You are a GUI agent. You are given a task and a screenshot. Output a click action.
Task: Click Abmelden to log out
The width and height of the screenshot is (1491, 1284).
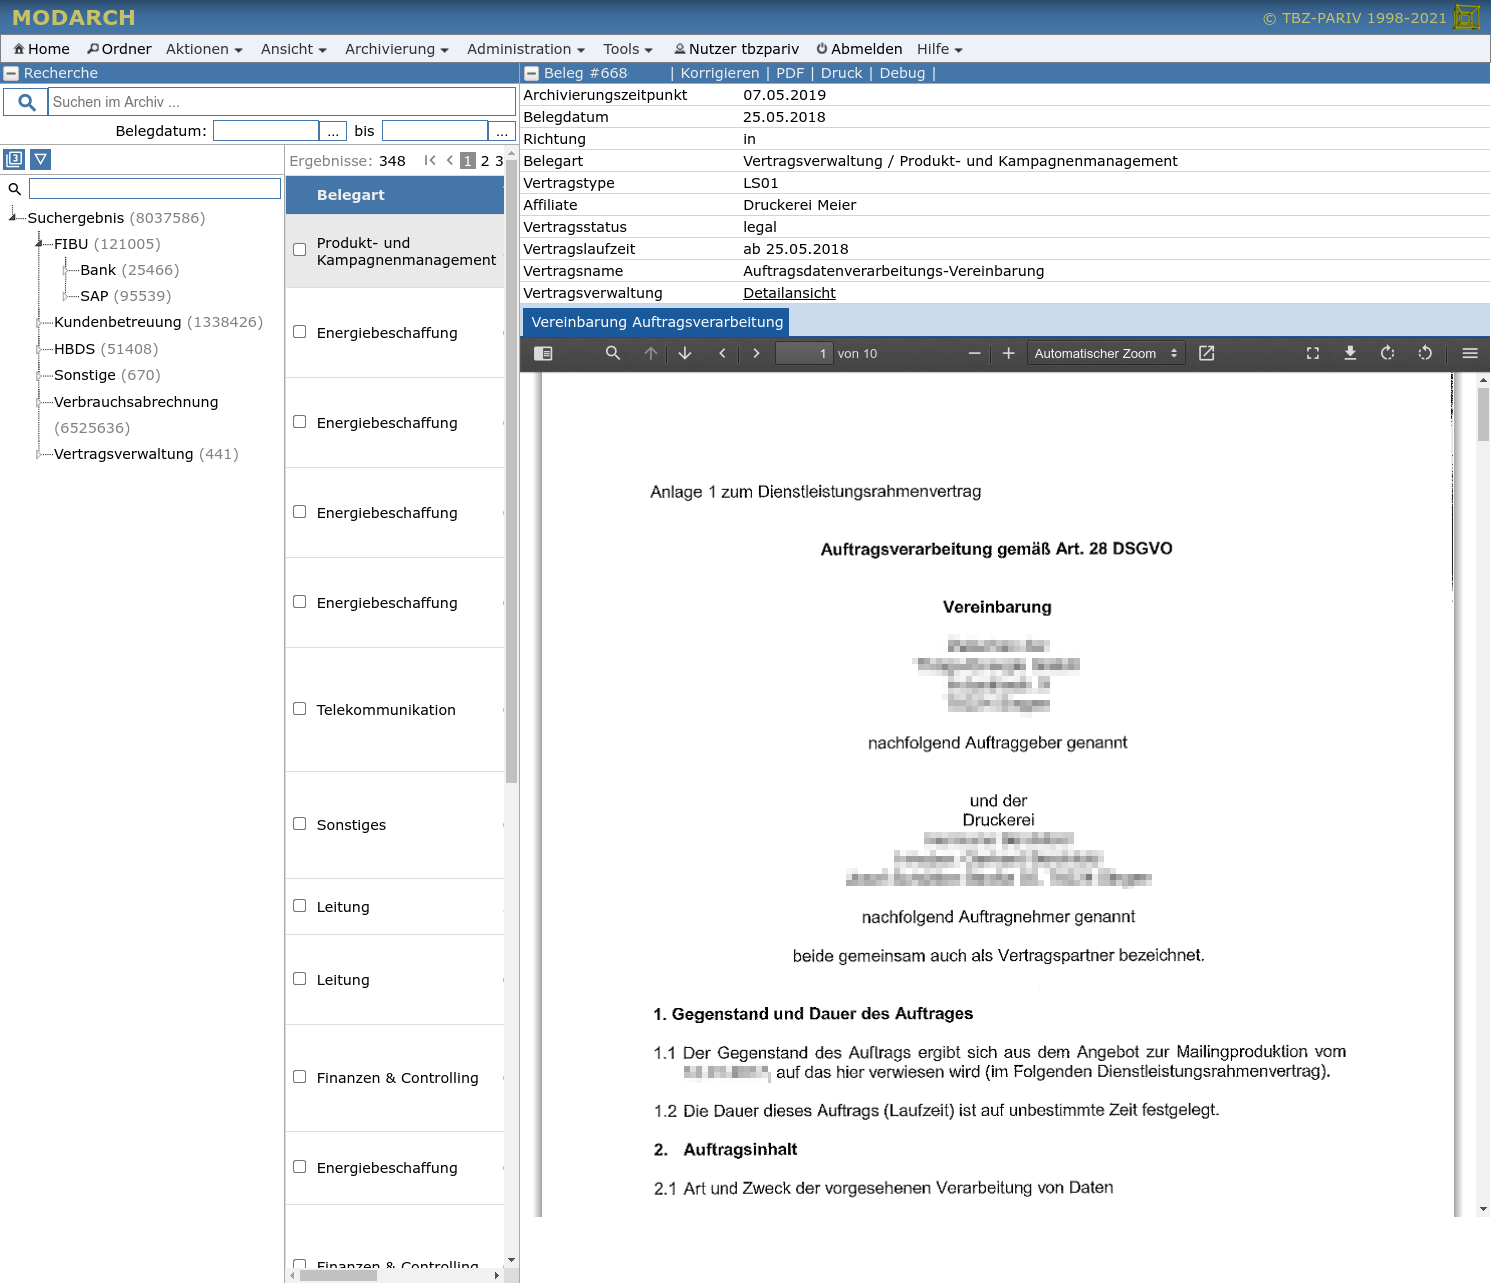[x=859, y=49]
